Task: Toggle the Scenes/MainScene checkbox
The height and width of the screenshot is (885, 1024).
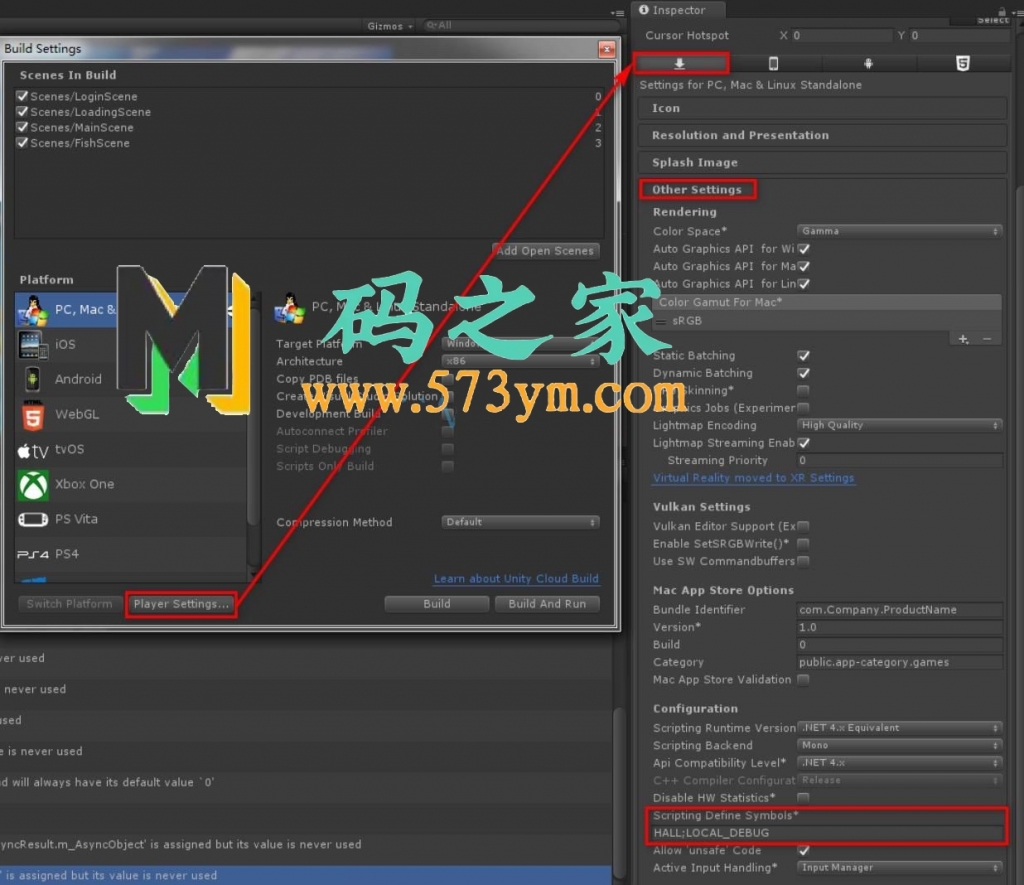Action: click(x=22, y=127)
